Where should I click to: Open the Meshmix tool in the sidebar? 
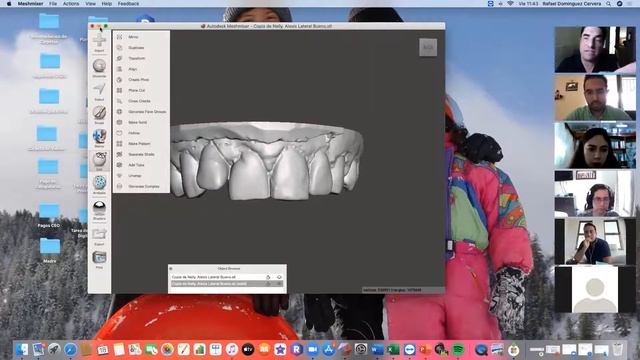click(99, 68)
